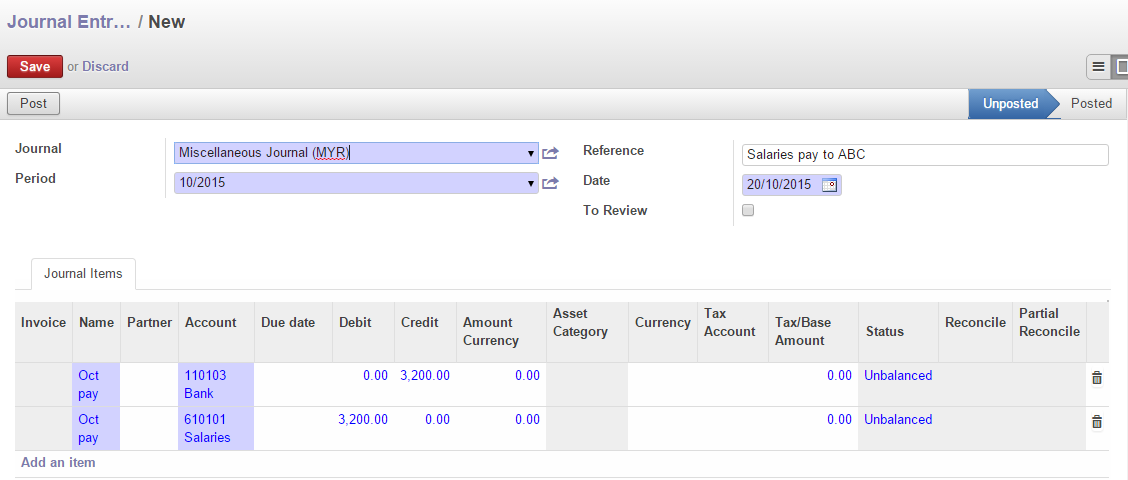The height and width of the screenshot is (480, 1128).
Task: Open the external link beside the Period field
Action: pyautogui.click(x=550, y=183)
